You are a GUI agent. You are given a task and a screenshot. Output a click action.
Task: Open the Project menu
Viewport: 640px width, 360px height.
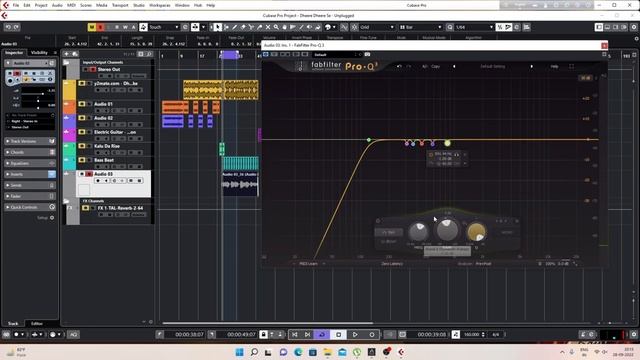point(41,5)
